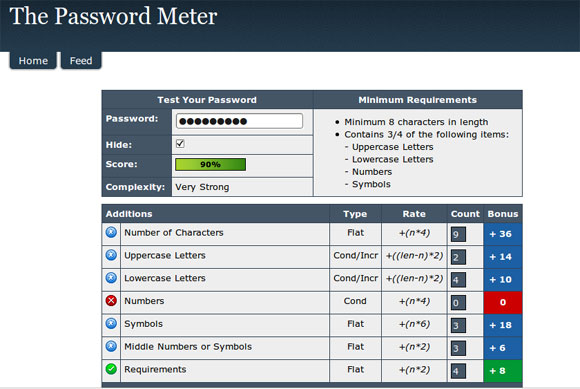Select the Uppercase Letters count box
The image size is (580, 389).
click(458, 257)
